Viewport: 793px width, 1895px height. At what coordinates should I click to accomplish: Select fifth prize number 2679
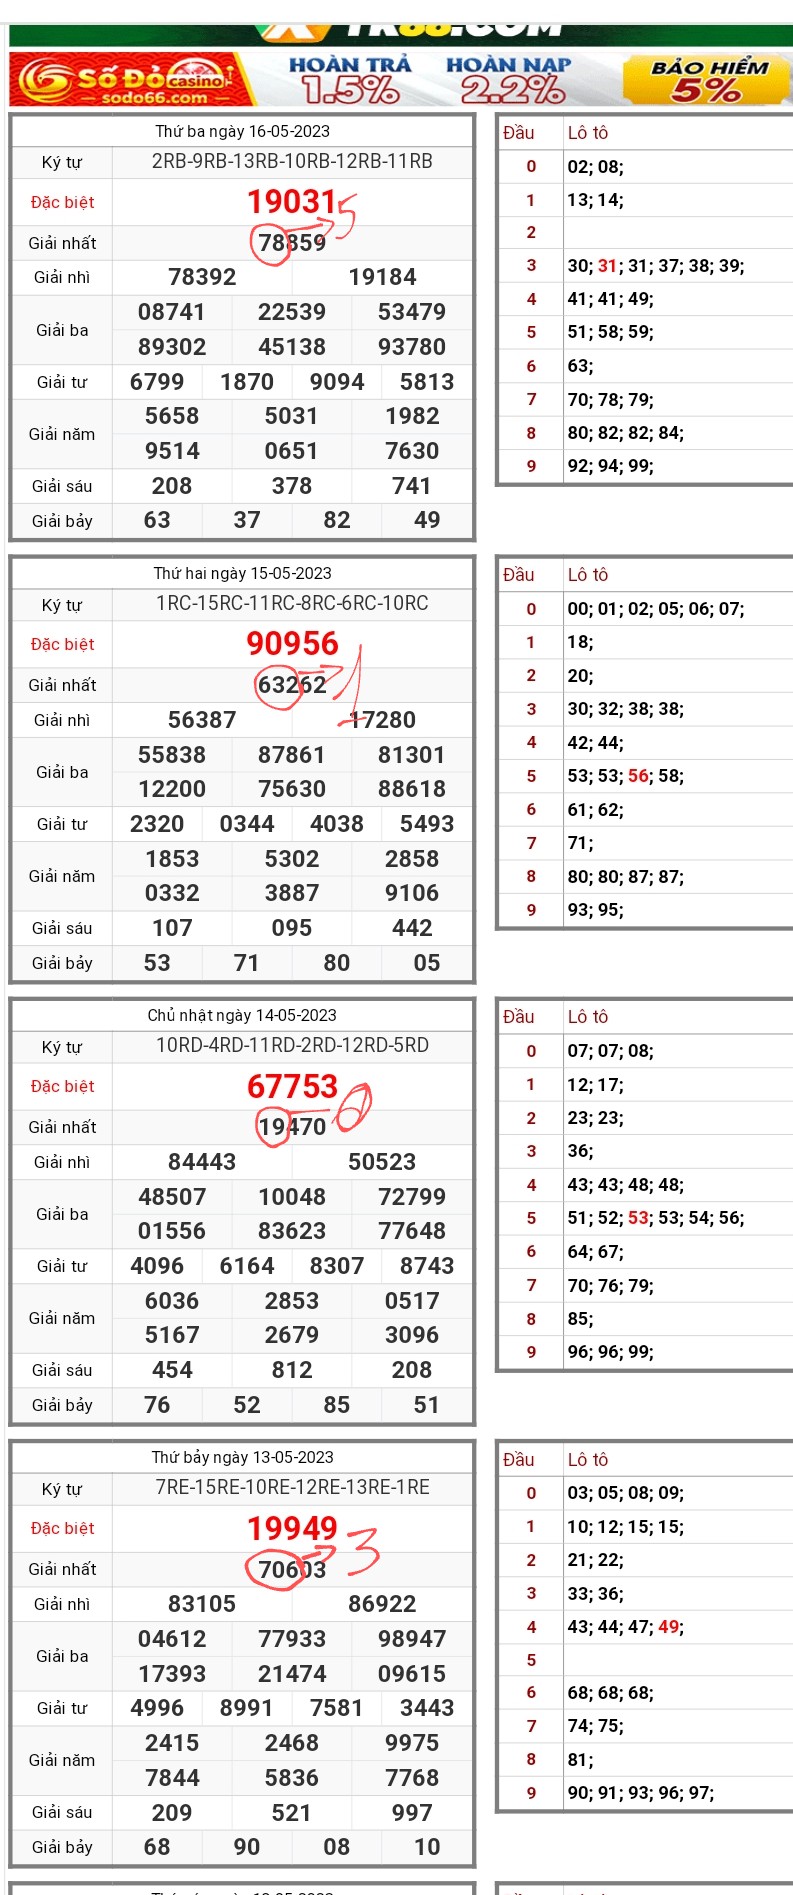[292, 1335]
